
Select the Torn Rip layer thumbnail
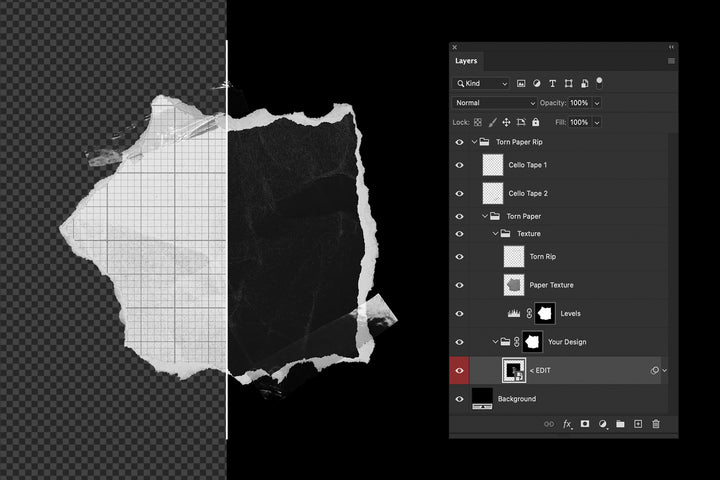pos(514,256)
